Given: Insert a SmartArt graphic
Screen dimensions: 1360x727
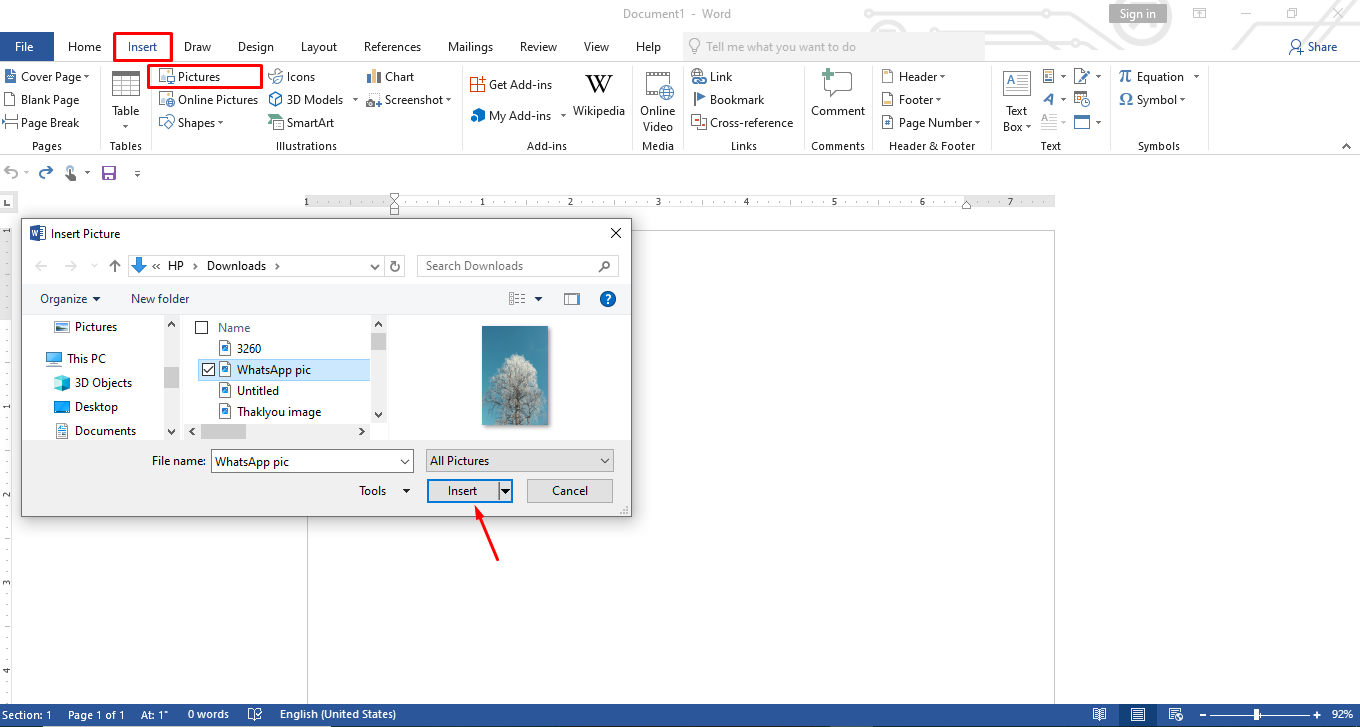Looking at the screenshot, I should point(301,122).
